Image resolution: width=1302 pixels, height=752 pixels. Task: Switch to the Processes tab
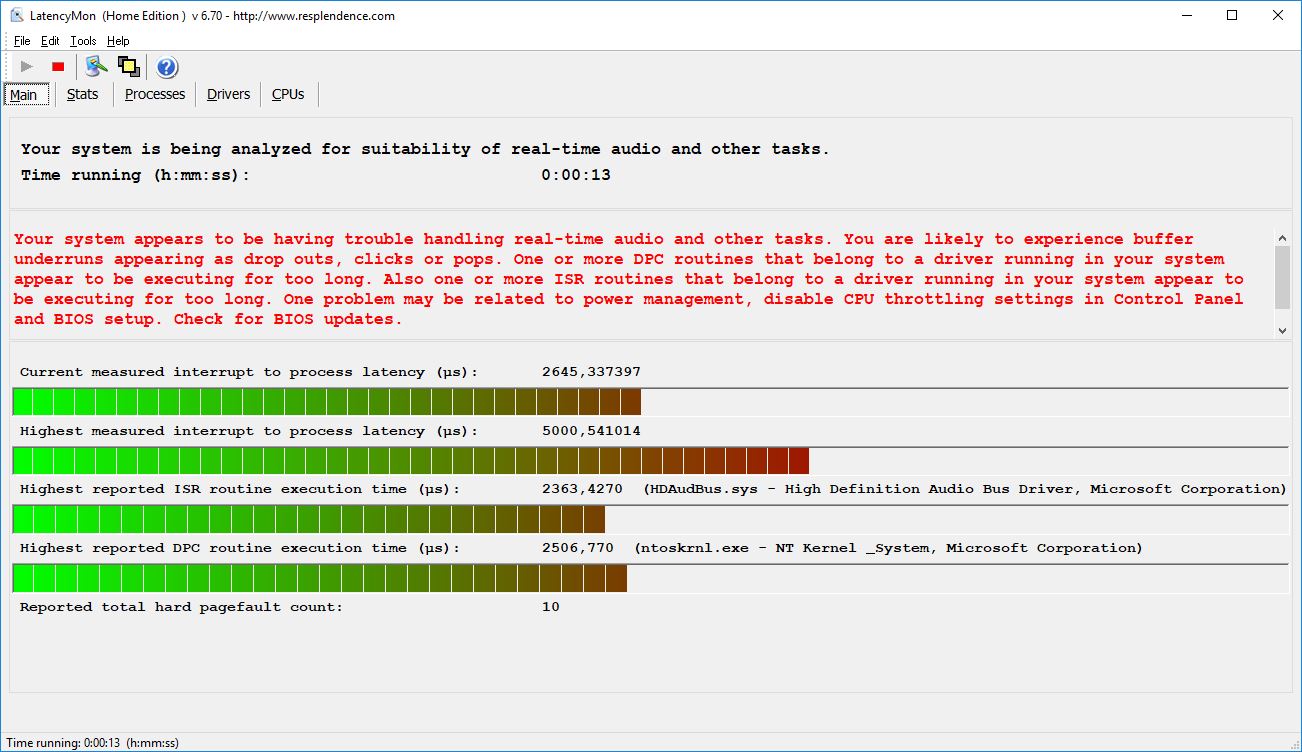pyautogui.click(x=155, y=94)
